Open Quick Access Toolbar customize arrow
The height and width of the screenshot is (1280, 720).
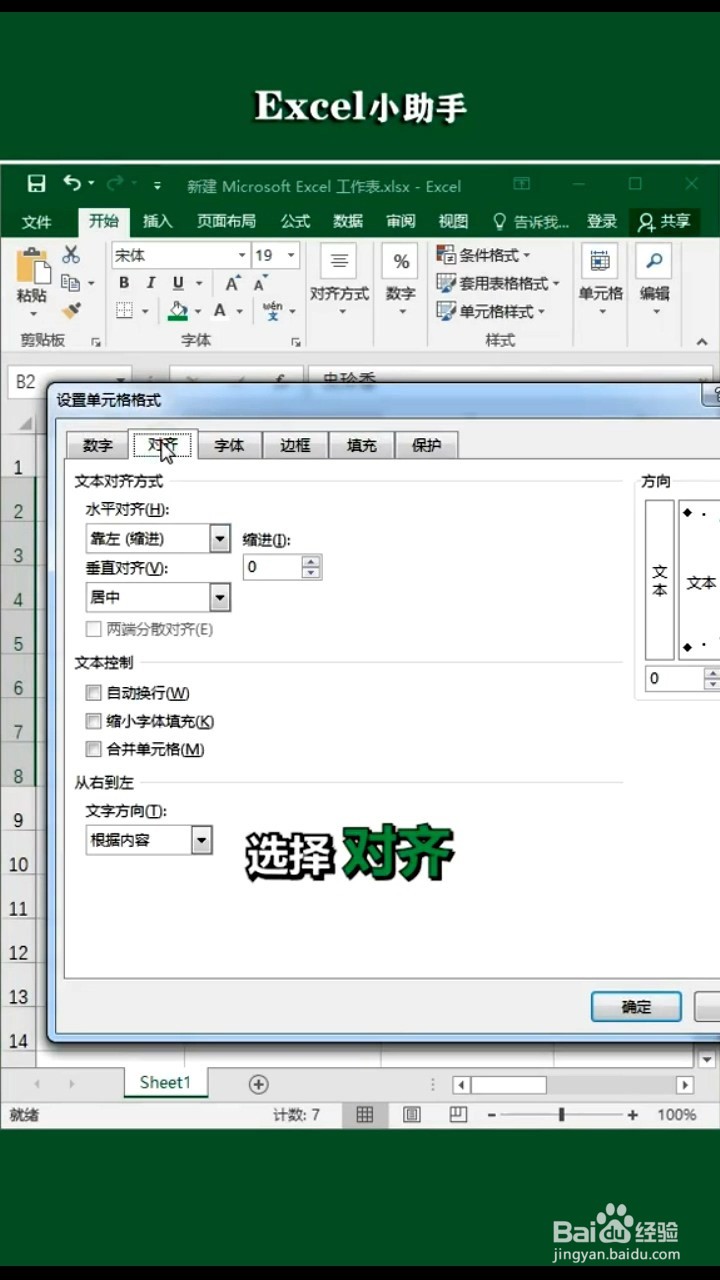pos(157,184)
